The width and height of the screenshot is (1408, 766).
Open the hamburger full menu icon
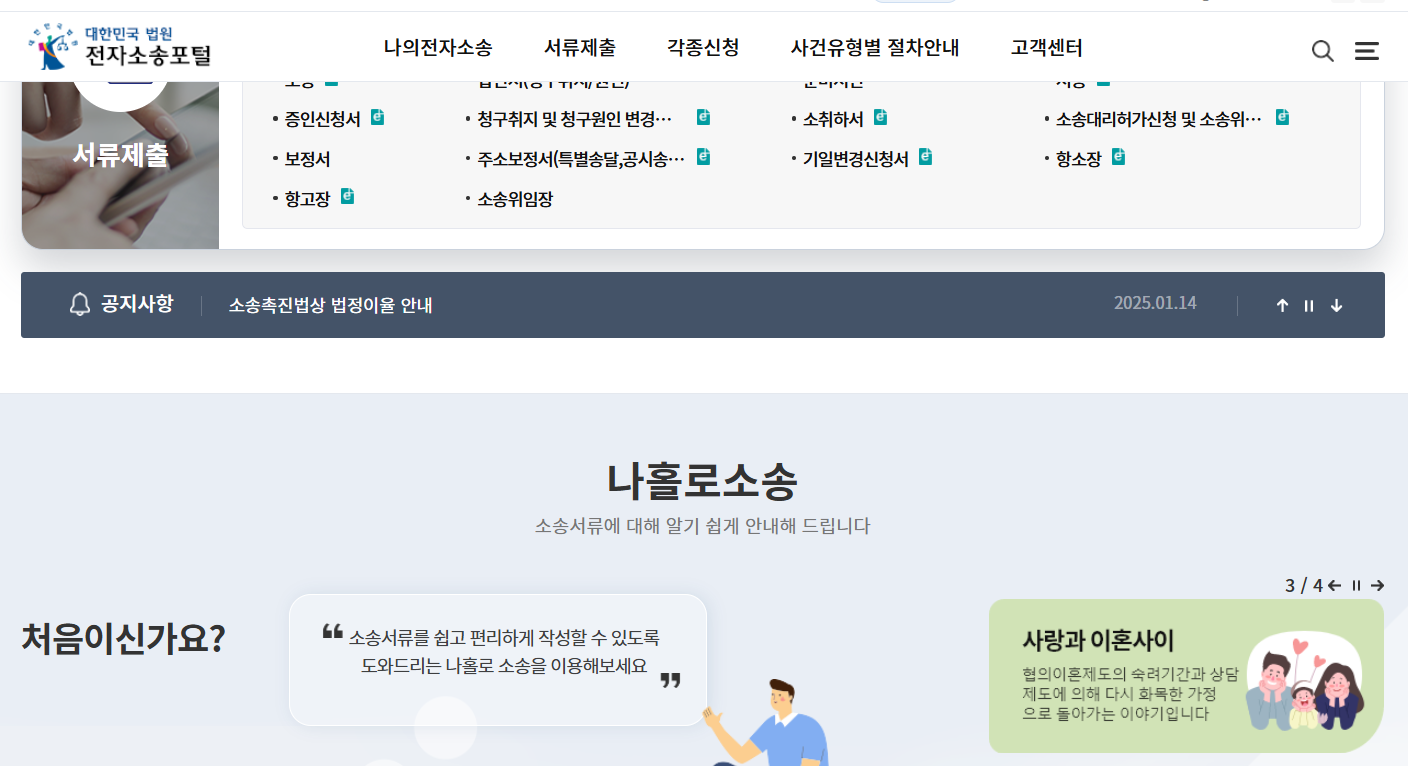click(1366, 50)
